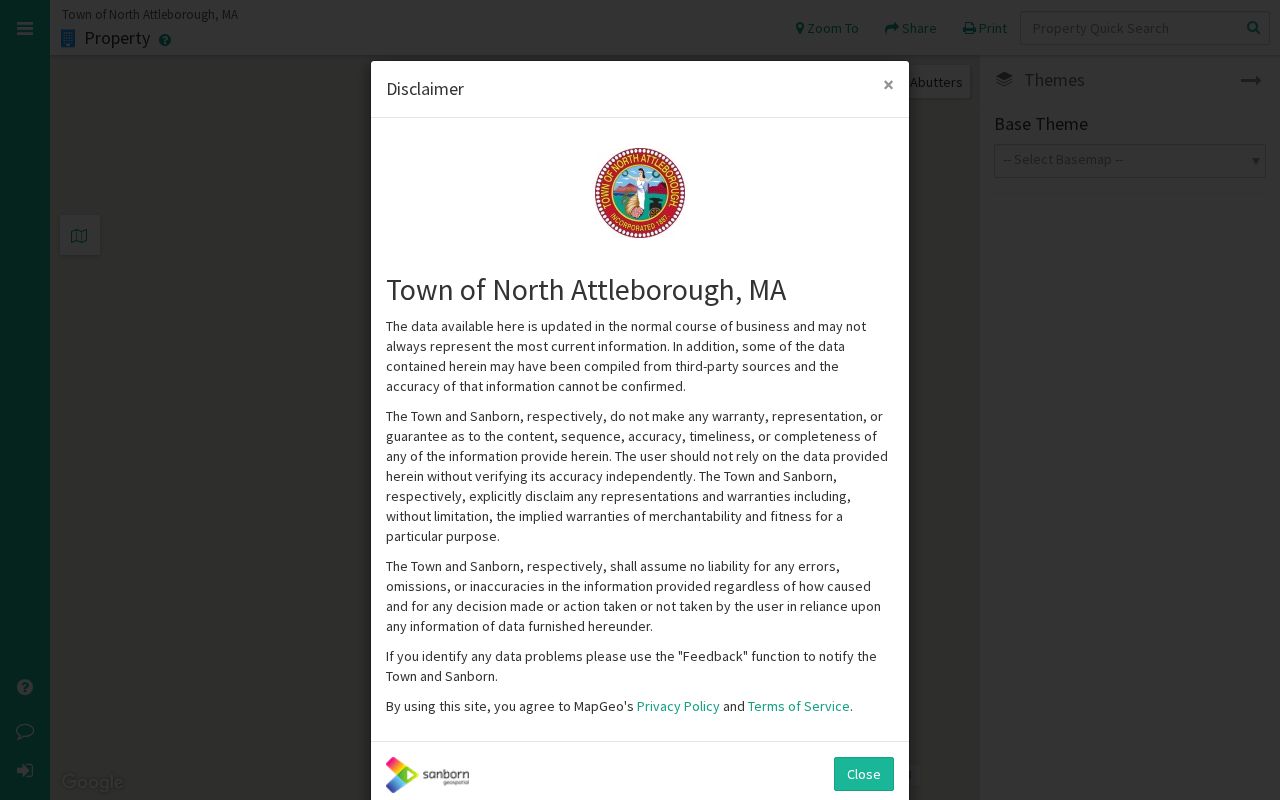Click the North Attleborough town seal

pyautogui.click(x=640, y=193)
